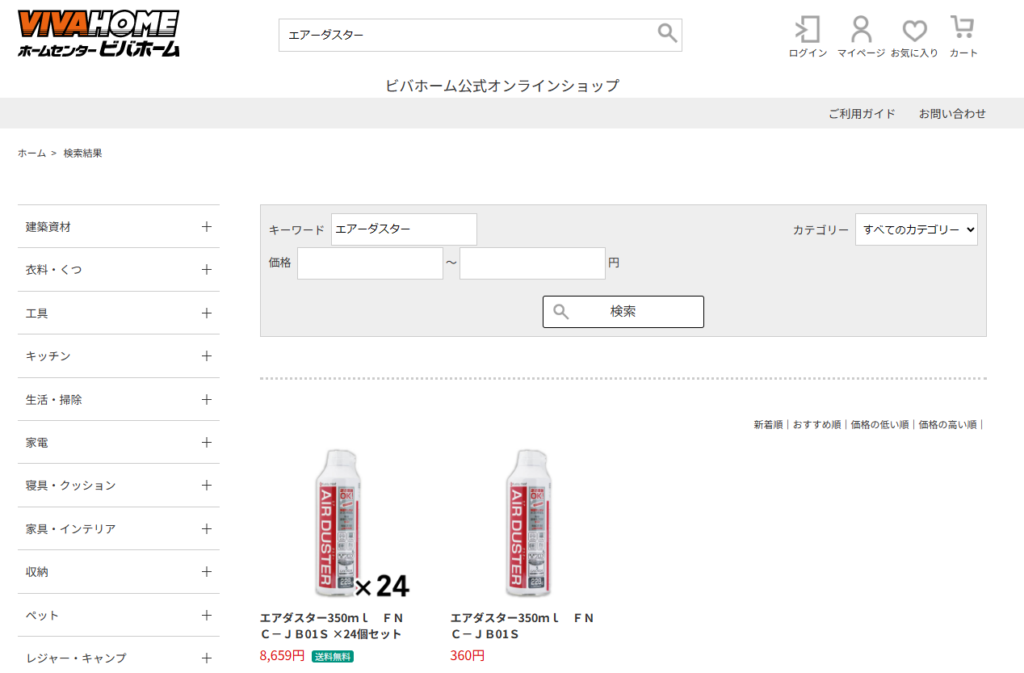Click the minimum price input field
Viewport: 1024px width, 673px height.
pyautogui.click(x=369, y=262)
